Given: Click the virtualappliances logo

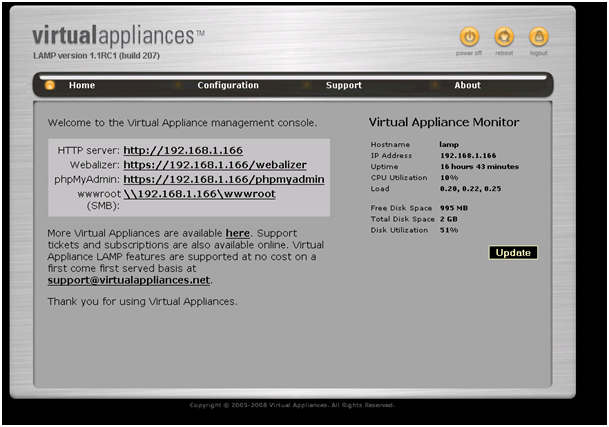Looking at the screenshot, I should pyautogui.click(x=118, y=36).
